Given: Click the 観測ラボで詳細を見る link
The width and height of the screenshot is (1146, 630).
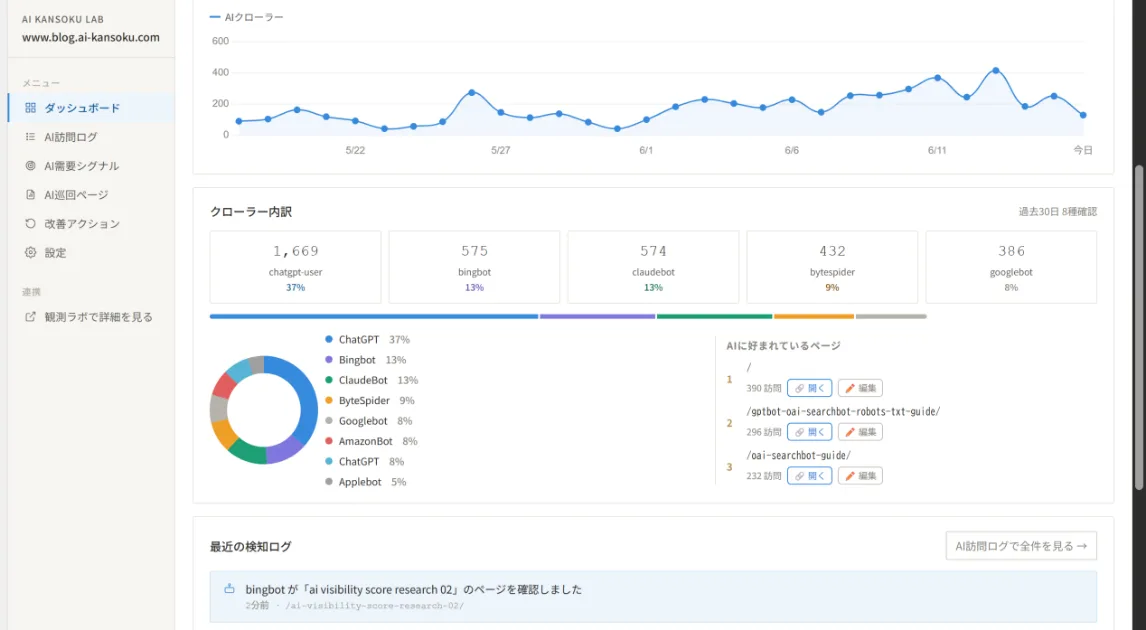Looking at the screenshot, I should (91, 316).
